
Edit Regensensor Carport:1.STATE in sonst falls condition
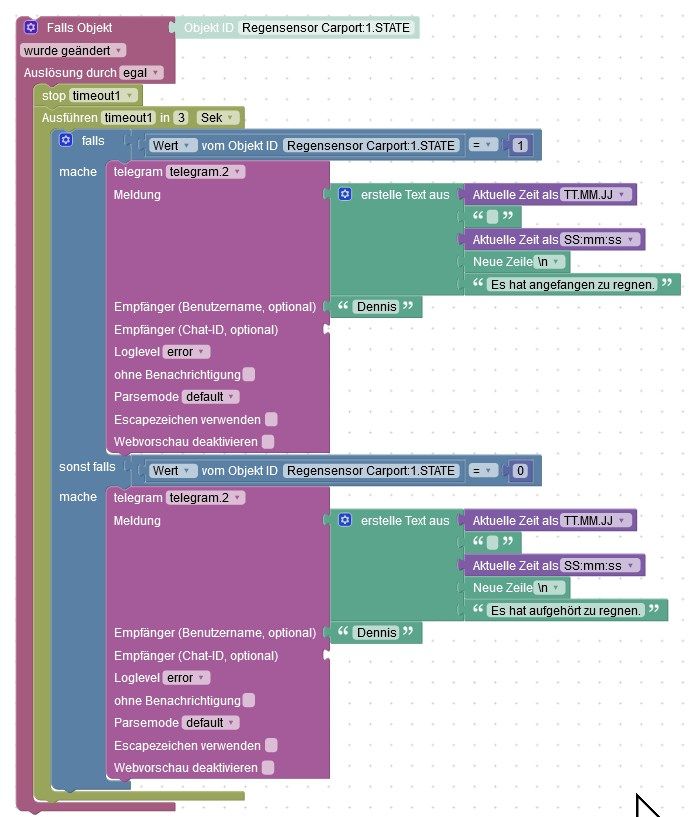click(371, 471)
